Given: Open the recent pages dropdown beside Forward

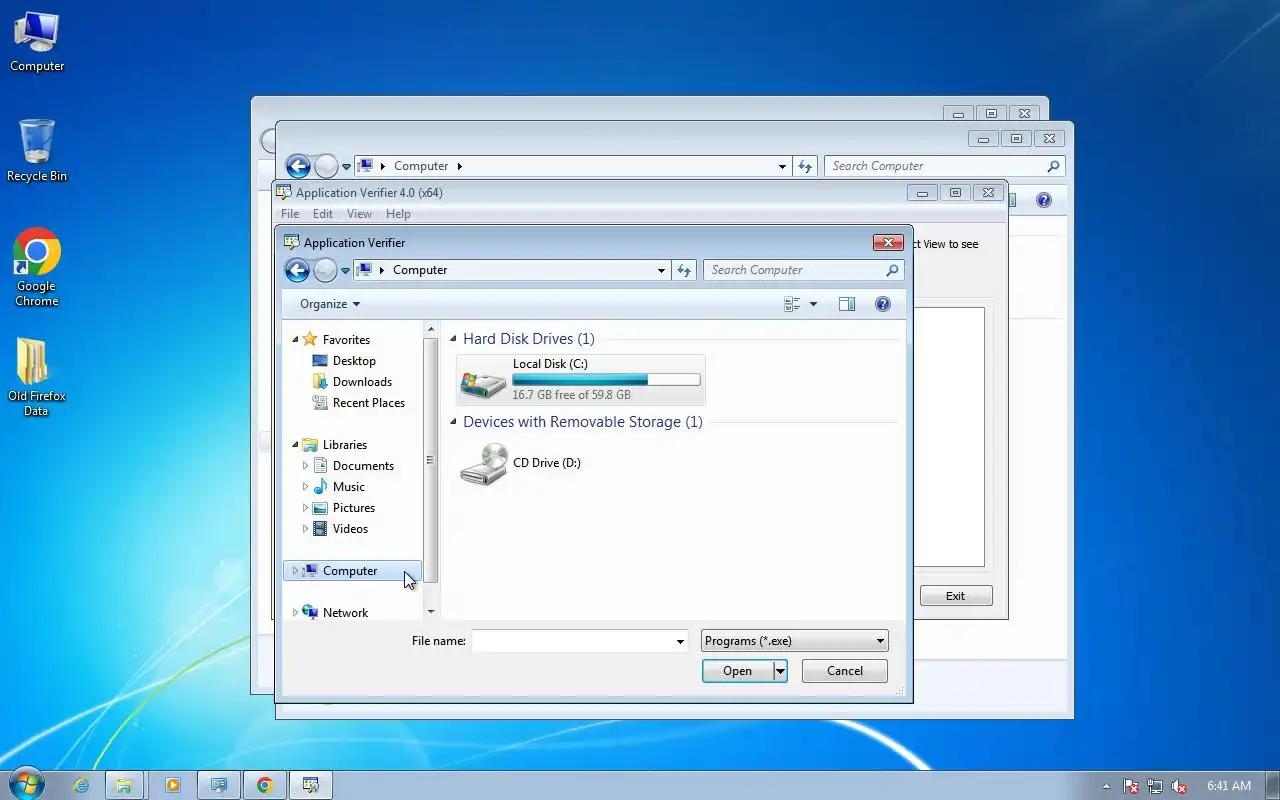Looking at the screenshot, I should pos(346,270).
